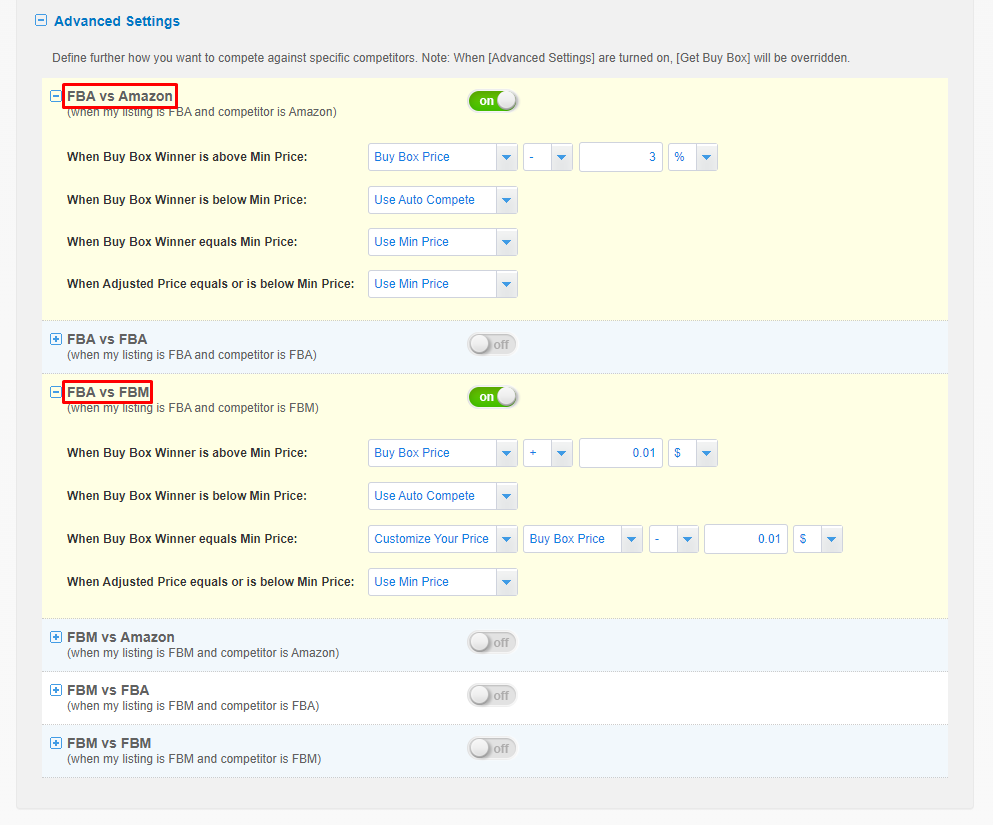Turn on the FBA vs FBA toggle

click(x=493, y=344)
